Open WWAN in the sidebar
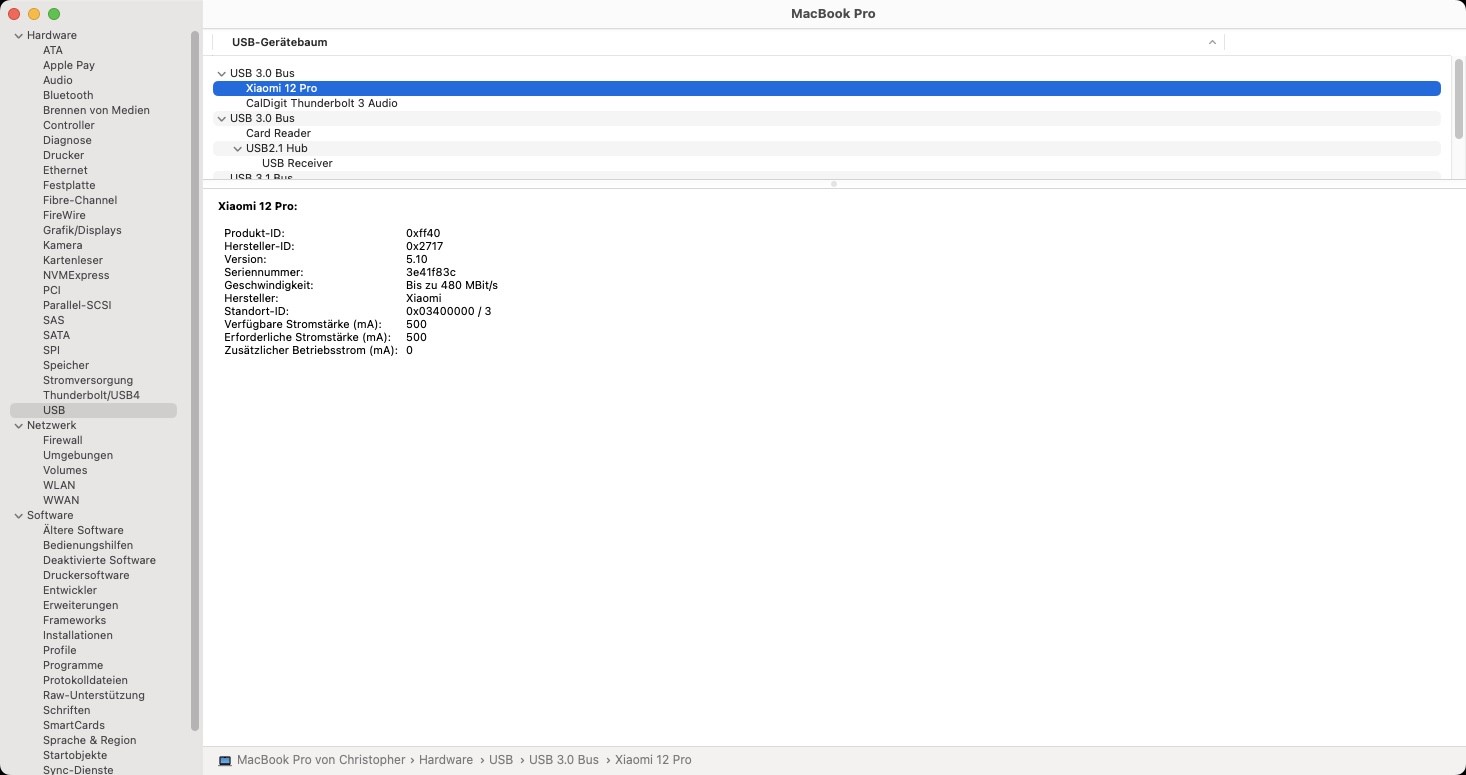1466x775 pixels. click(x=61, y=500)
